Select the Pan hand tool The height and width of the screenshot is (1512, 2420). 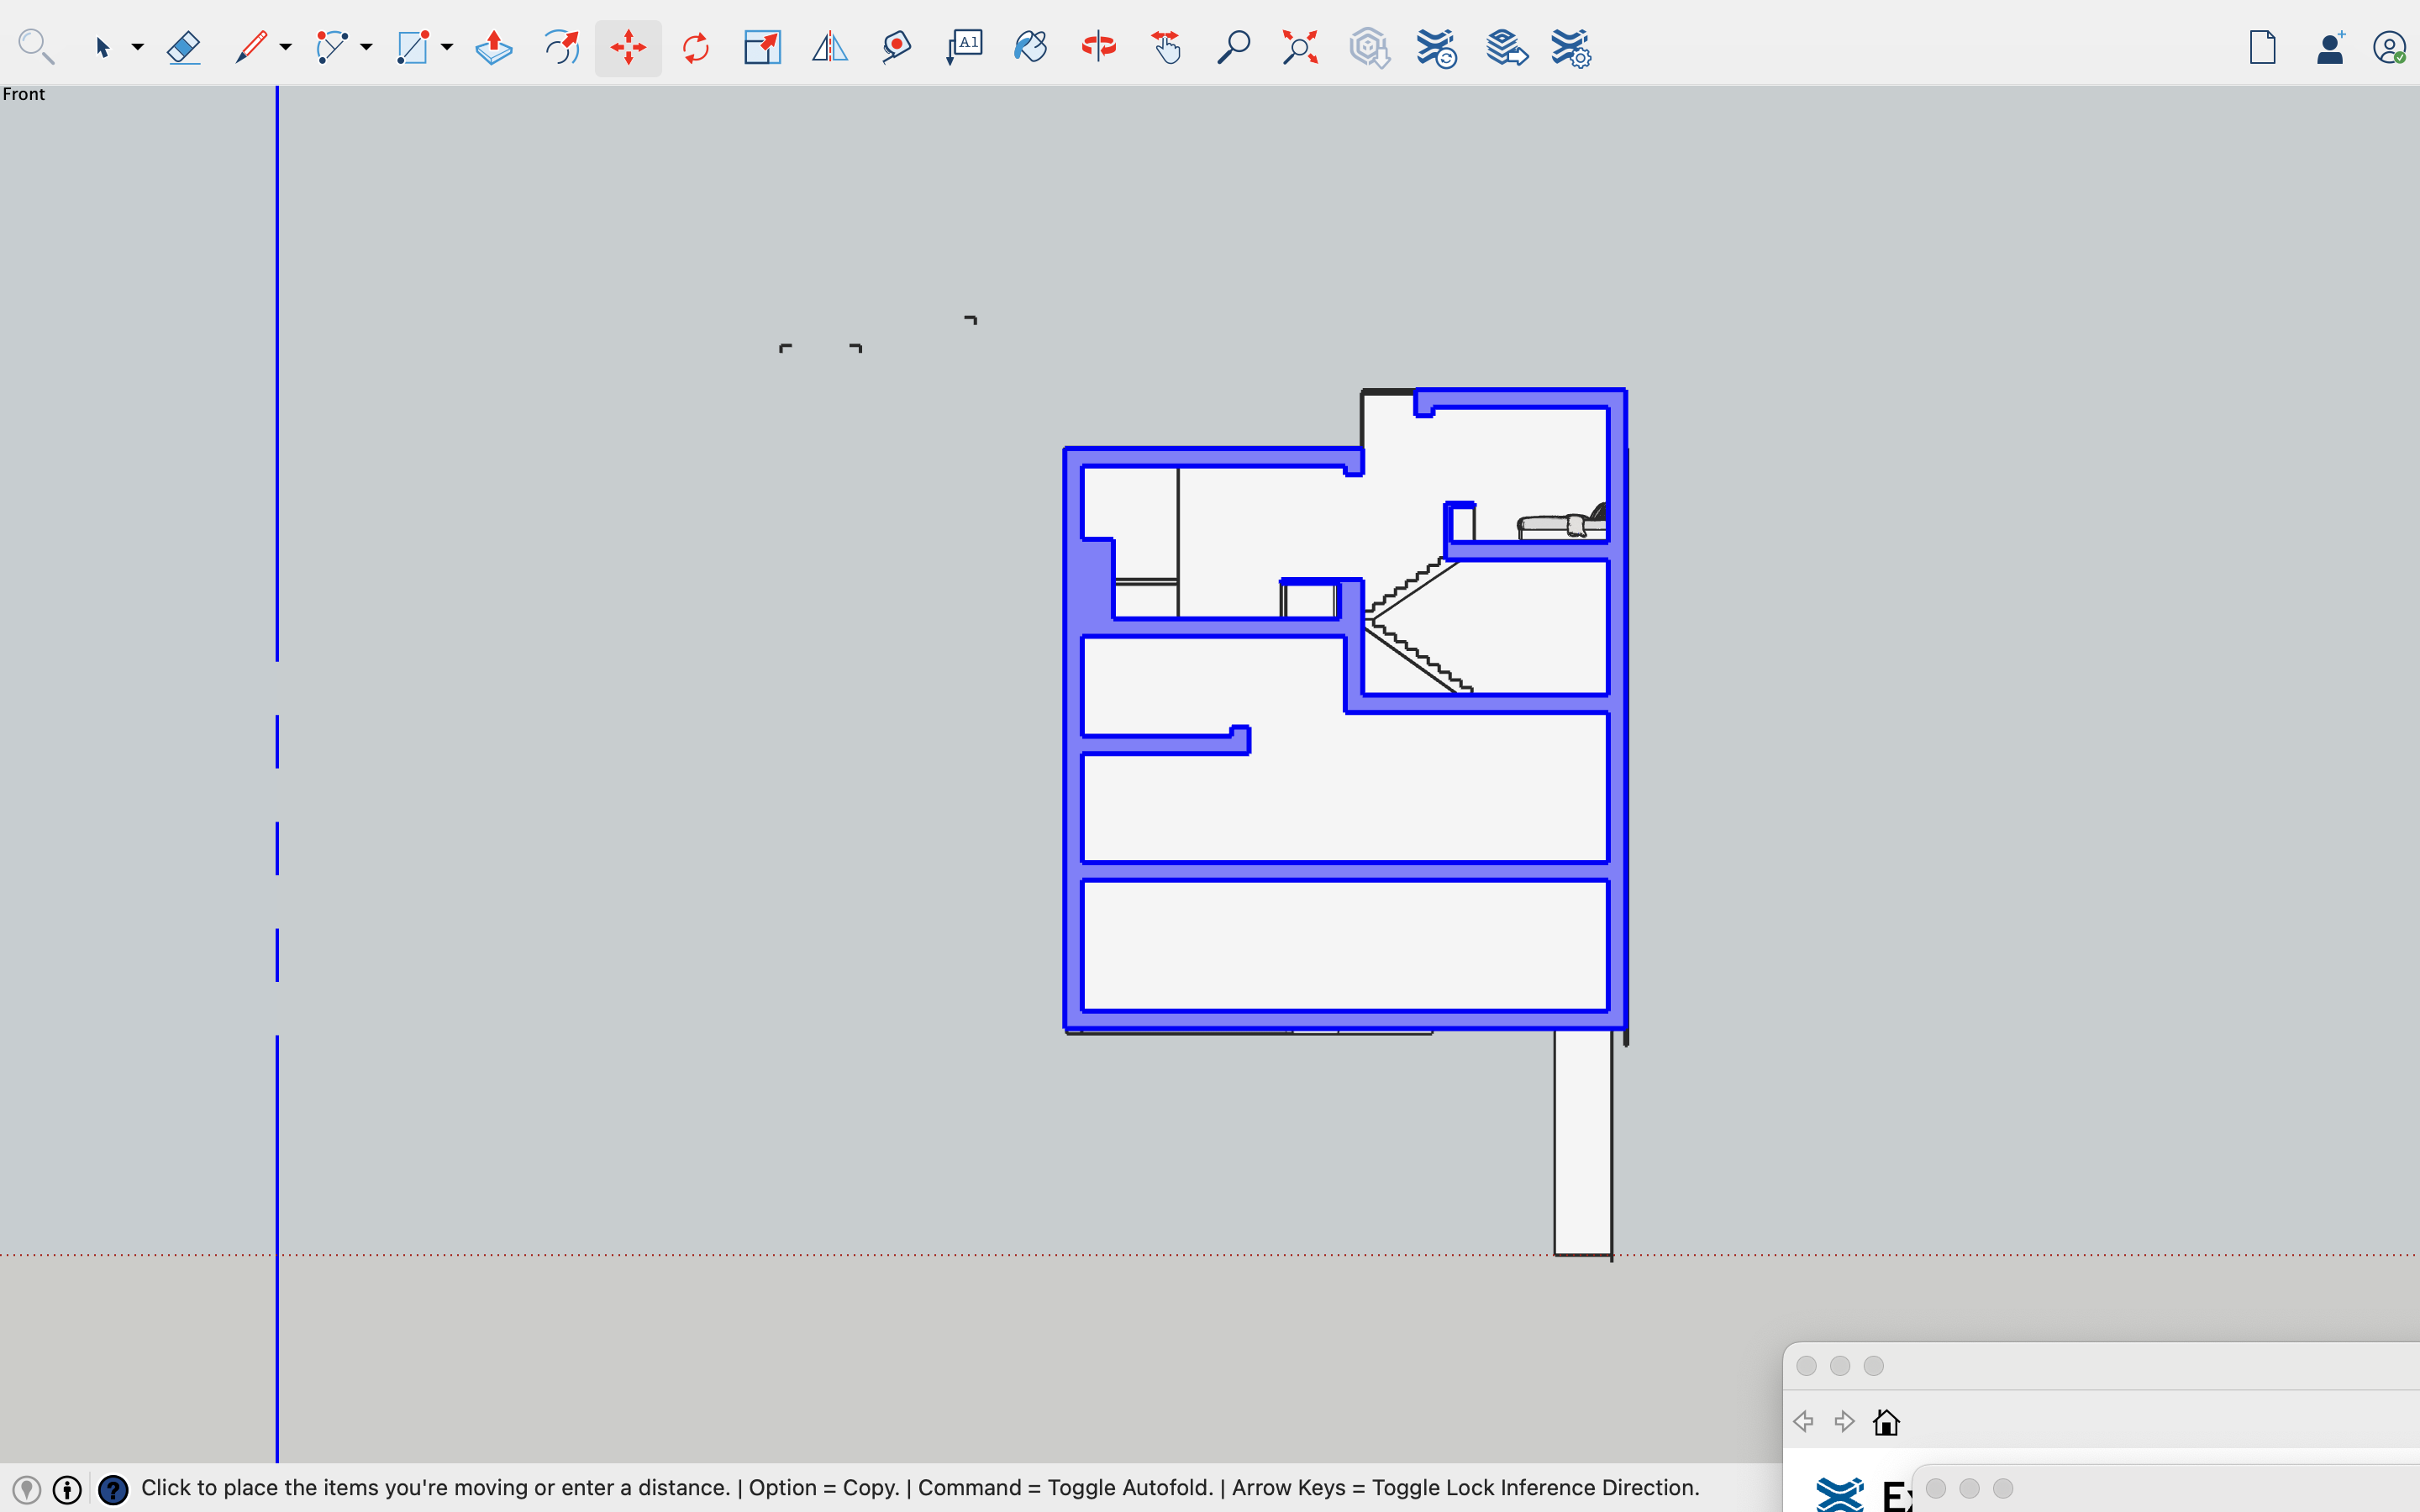click(x=1166, y=47)
